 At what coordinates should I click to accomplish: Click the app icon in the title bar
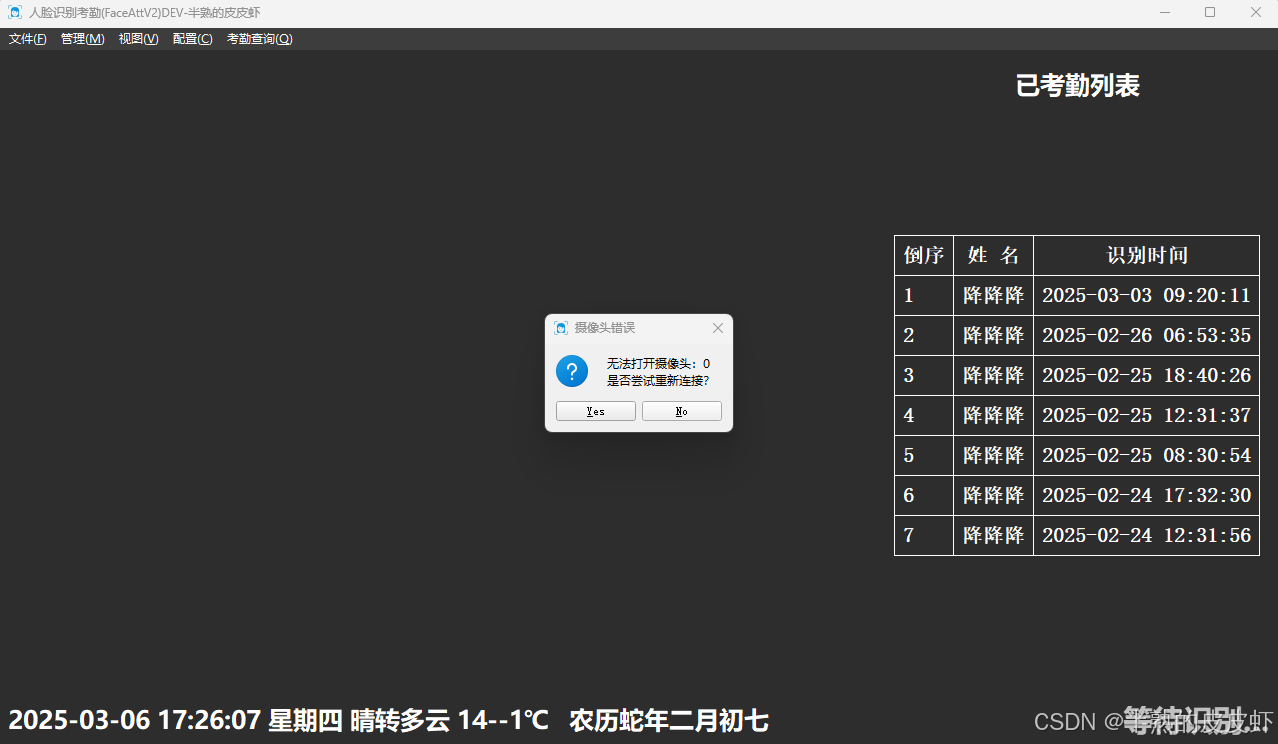click(14, 12)
